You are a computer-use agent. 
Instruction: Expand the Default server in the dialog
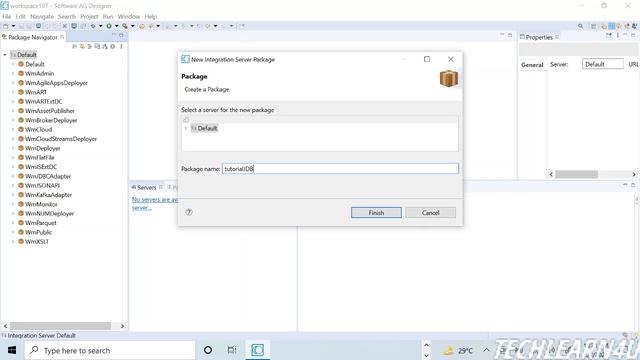click(186, 128)
